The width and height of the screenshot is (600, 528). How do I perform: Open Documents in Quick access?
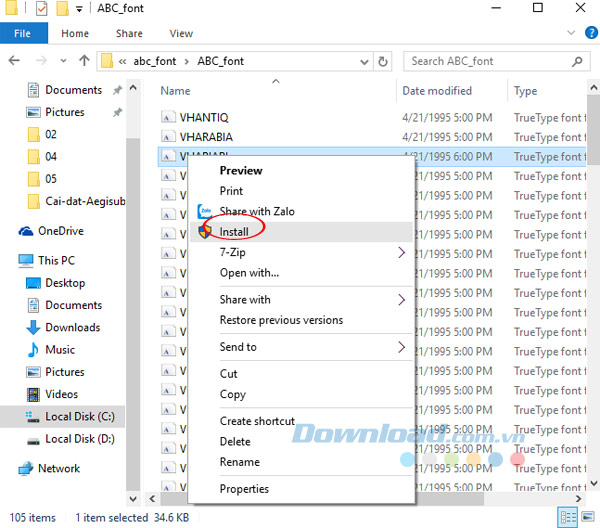coord(73,90)
